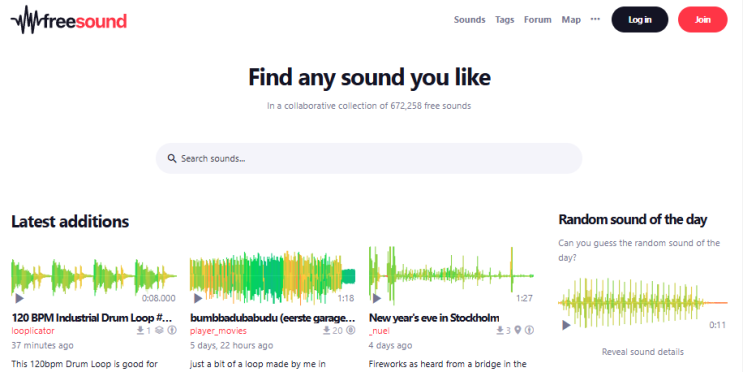Click download icon of bumbbadubabudu sound
The width and height of the screenshot is (743, 372).
[326, 330]
